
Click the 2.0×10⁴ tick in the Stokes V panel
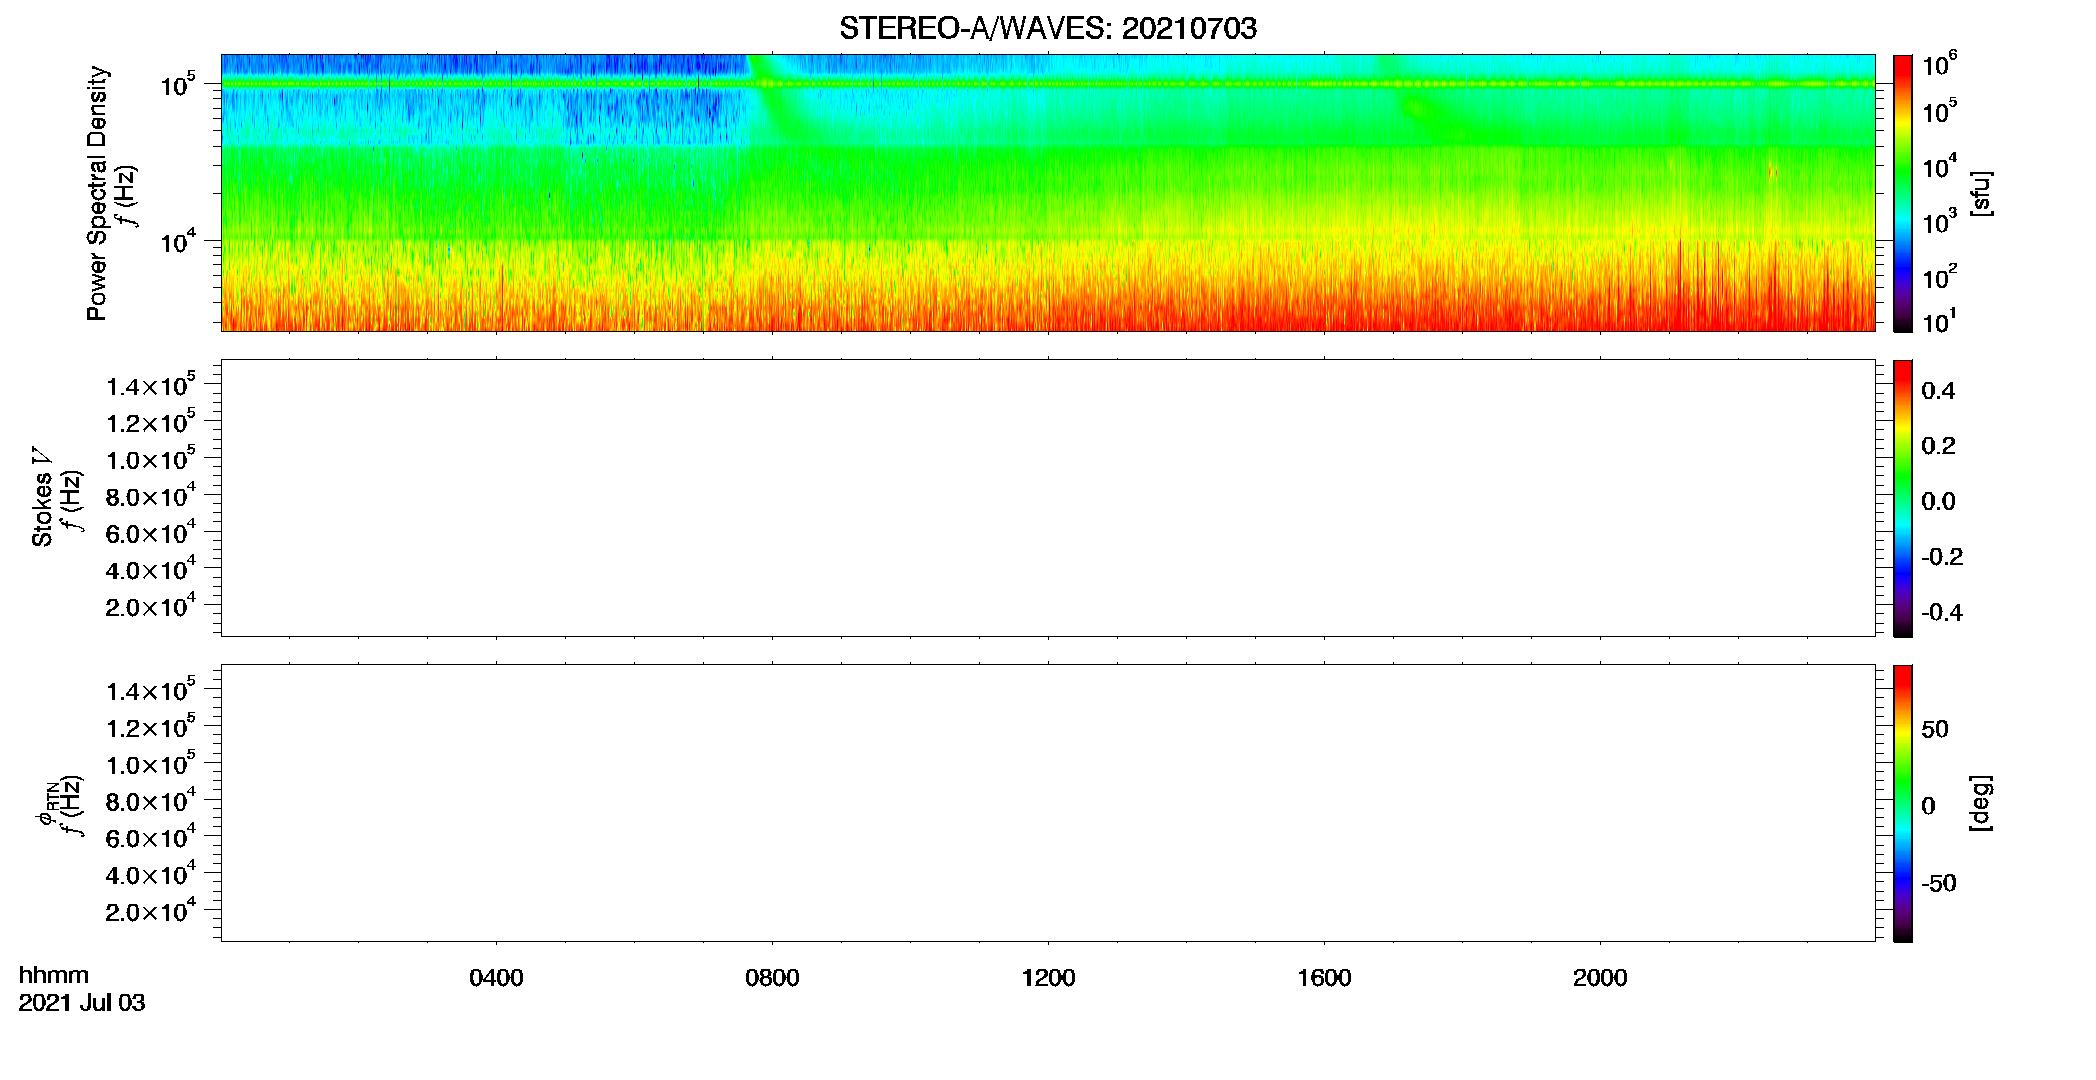click(150, 605)
